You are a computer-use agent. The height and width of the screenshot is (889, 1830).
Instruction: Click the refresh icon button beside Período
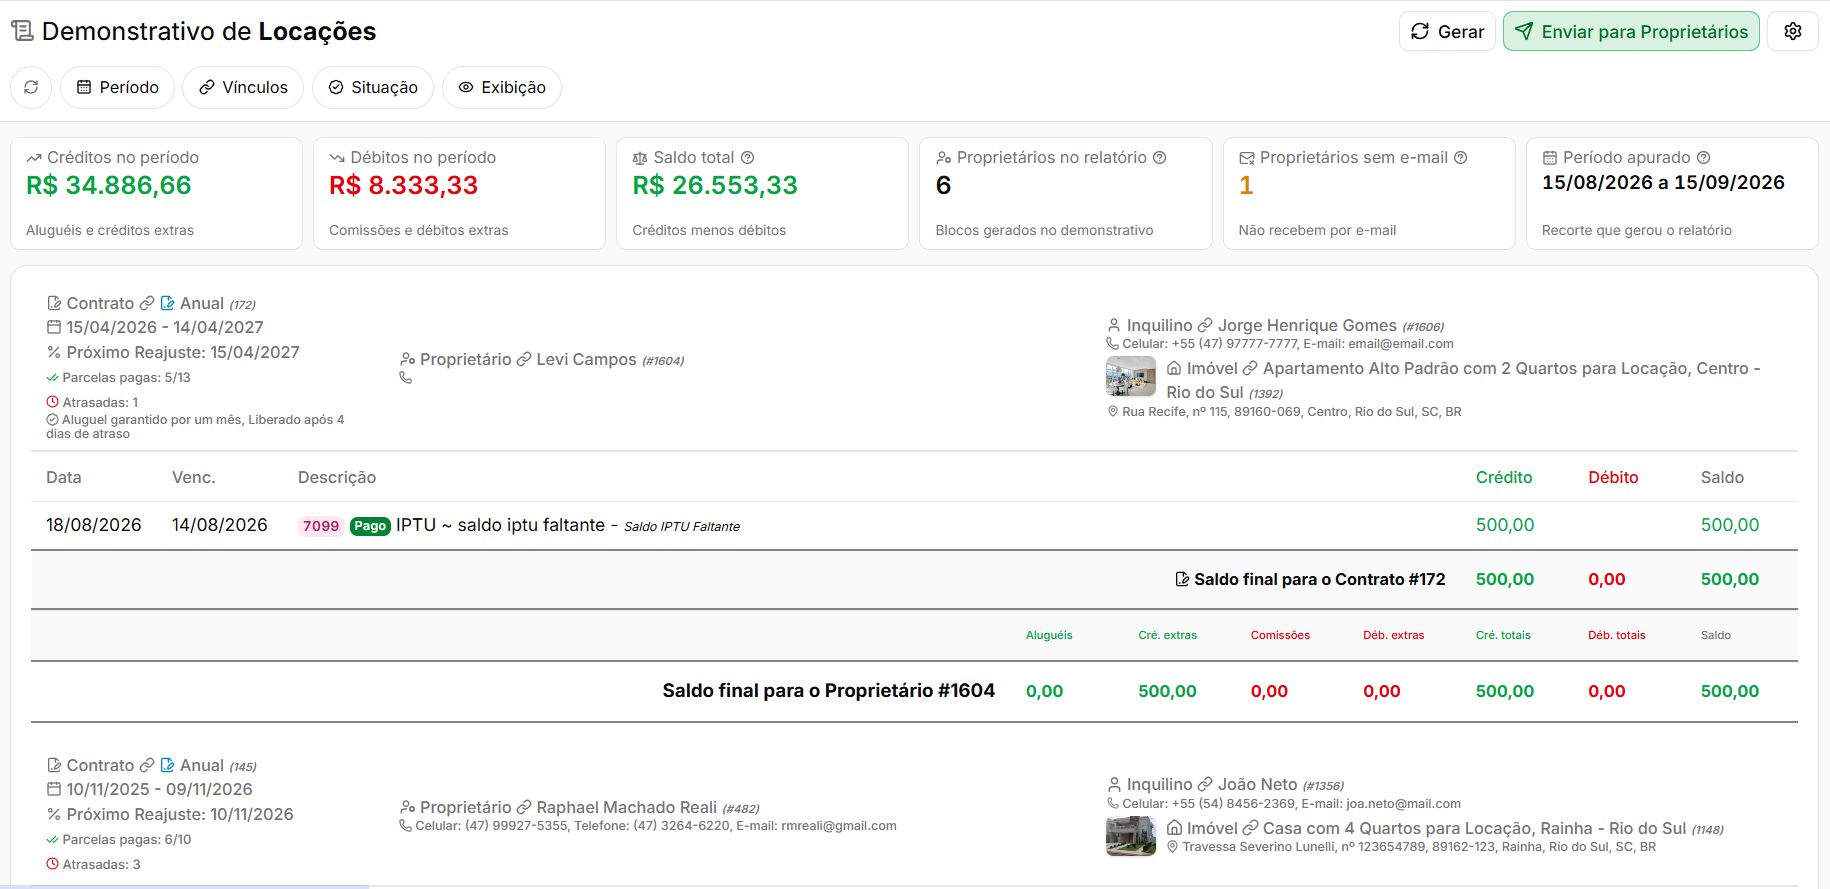tap(31, 87)
